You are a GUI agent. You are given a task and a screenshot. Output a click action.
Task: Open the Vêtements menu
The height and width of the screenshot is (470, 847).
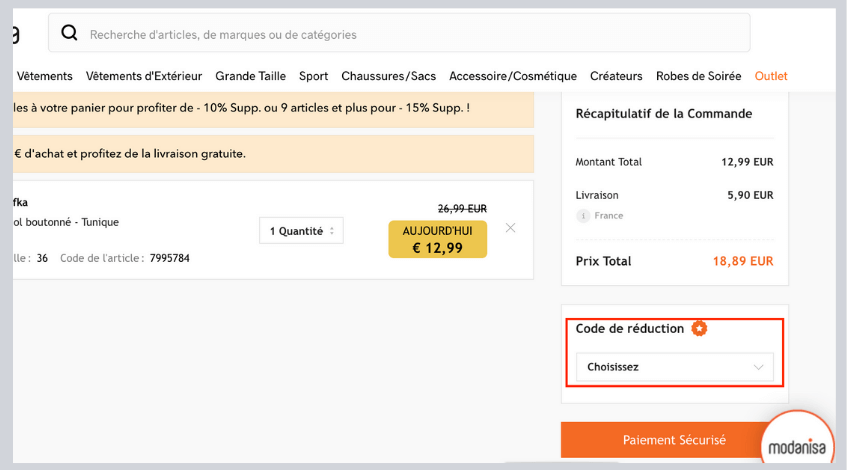45,76
